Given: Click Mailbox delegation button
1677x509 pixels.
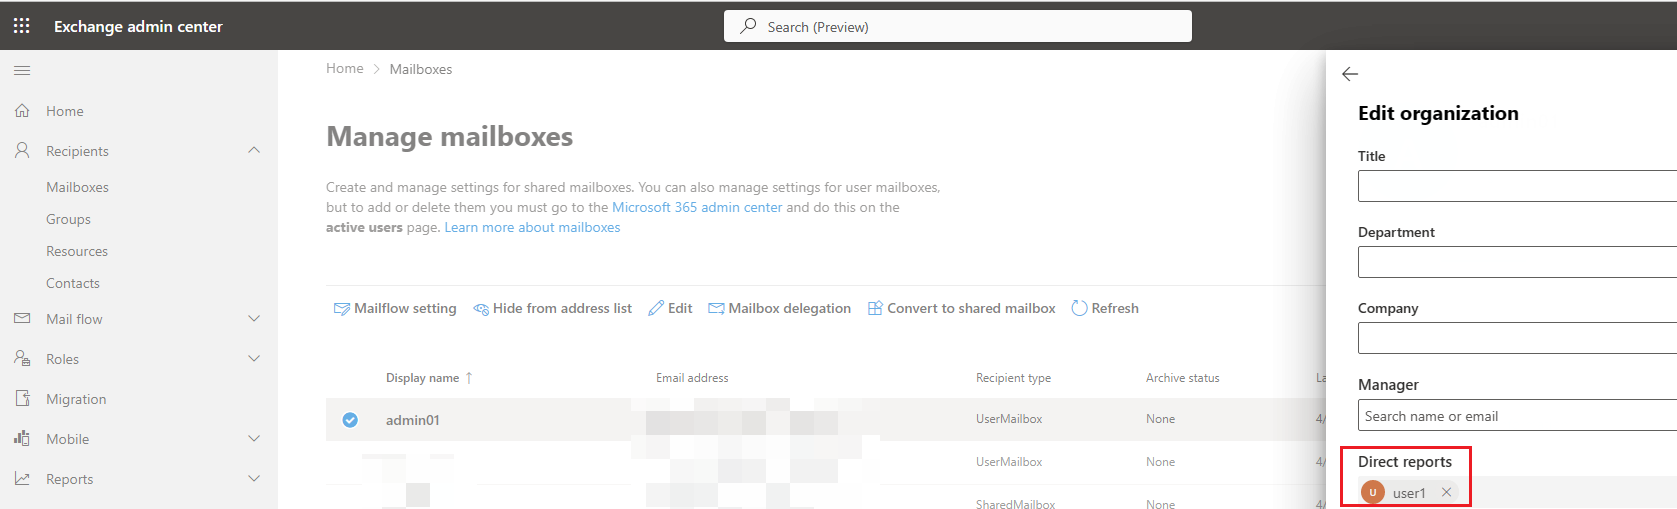Looking at the screenshot, I should [x=780, y=308].
